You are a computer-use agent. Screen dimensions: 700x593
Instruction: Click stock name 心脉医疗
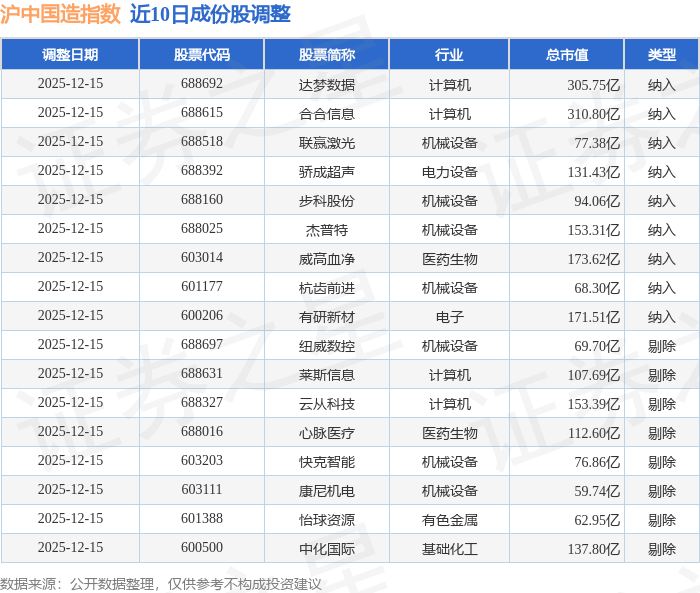pyautogui.click(x=327, y=433)
